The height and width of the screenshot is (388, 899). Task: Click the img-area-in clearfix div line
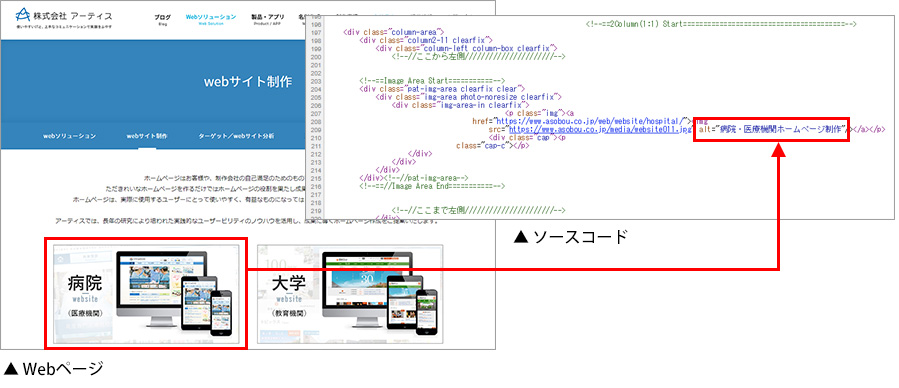tap(460, 105)
